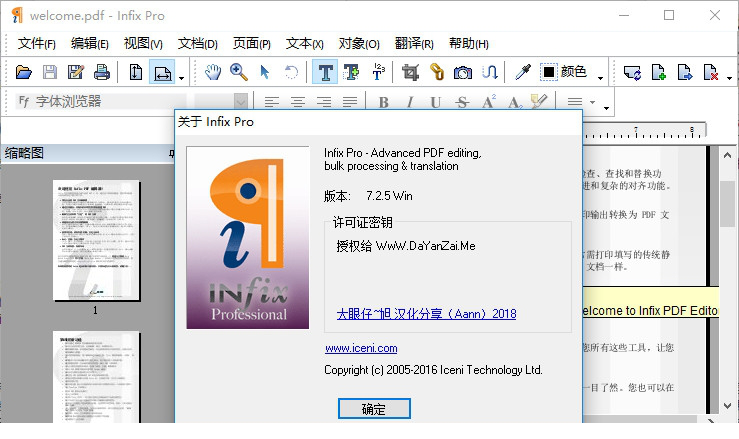Open the 颜色 dropdown arrow
739x439 pixels.
click(600, 78)
